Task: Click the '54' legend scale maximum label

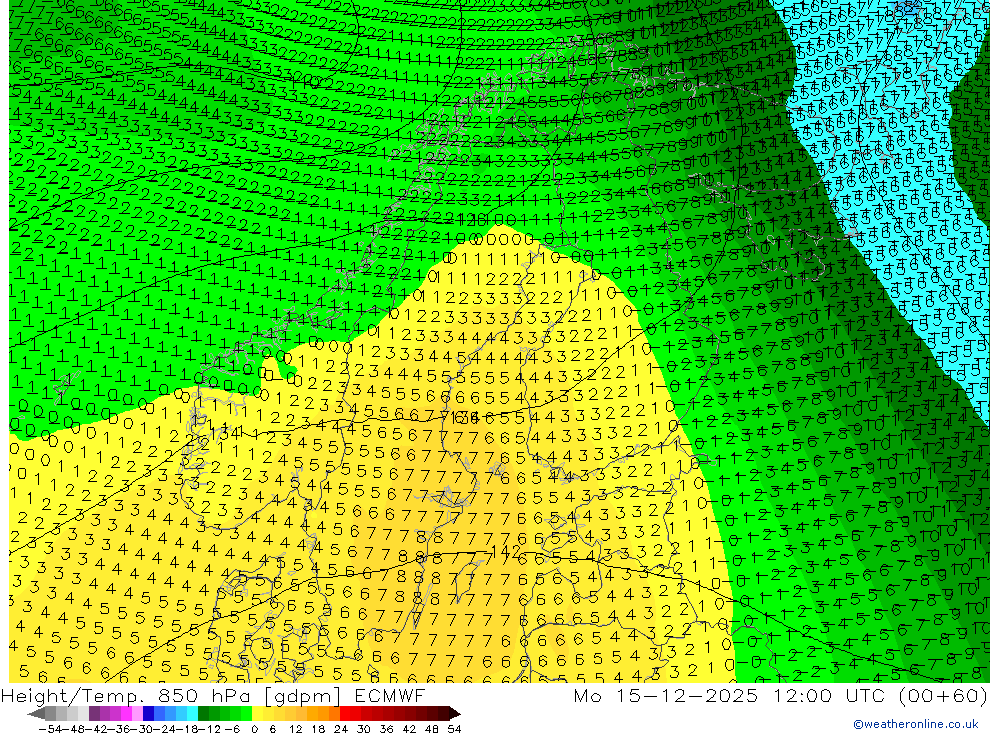Action: (x=454, y=729)
